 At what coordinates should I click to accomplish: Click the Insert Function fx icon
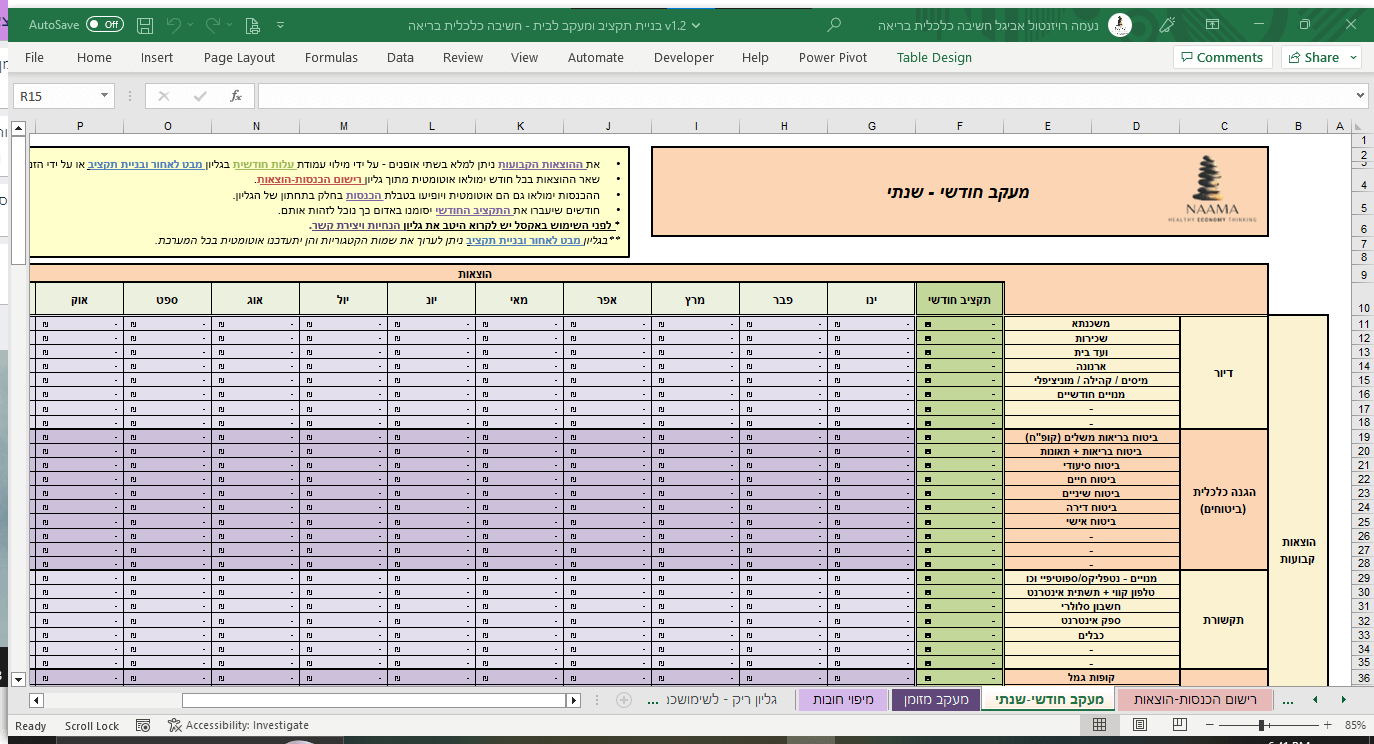tap(236, 96)
